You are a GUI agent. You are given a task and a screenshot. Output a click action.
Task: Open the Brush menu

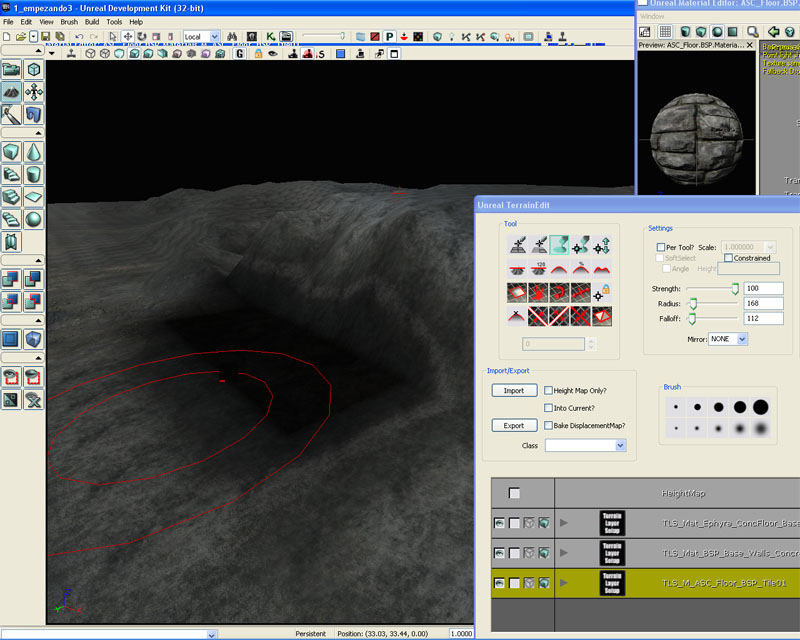(69, 22)
